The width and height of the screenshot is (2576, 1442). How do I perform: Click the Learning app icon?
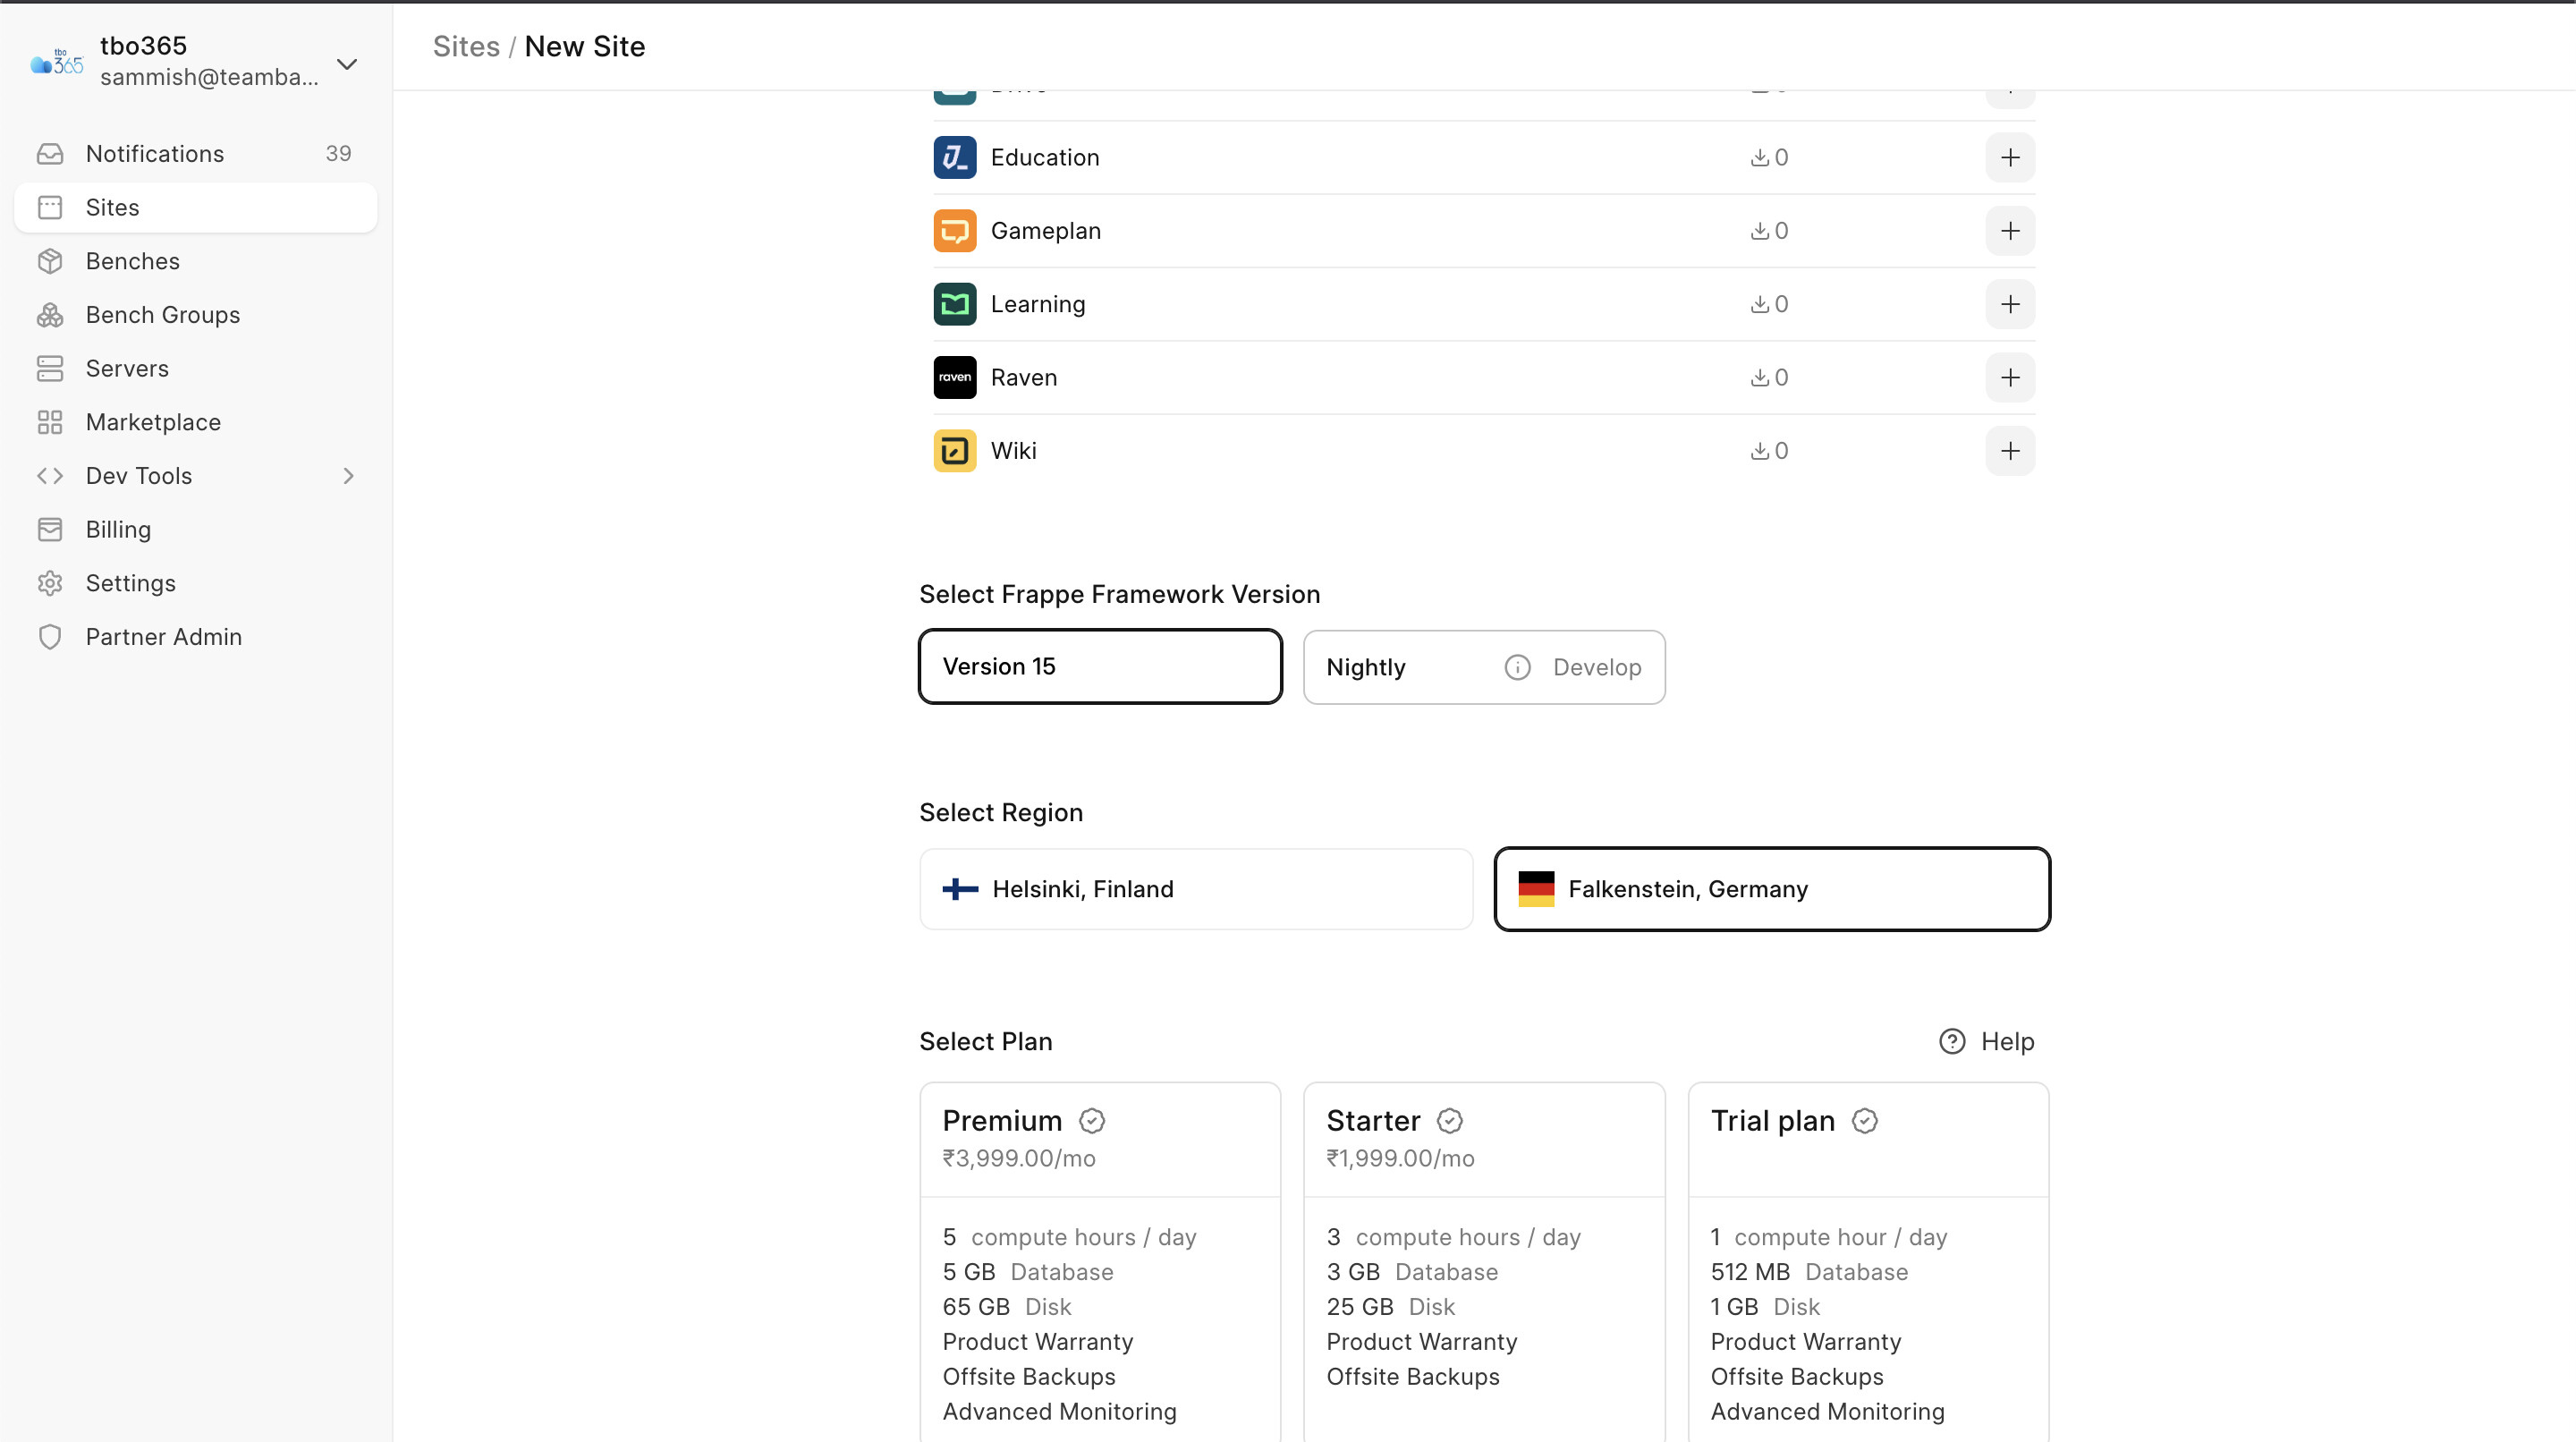pos(955,304)
